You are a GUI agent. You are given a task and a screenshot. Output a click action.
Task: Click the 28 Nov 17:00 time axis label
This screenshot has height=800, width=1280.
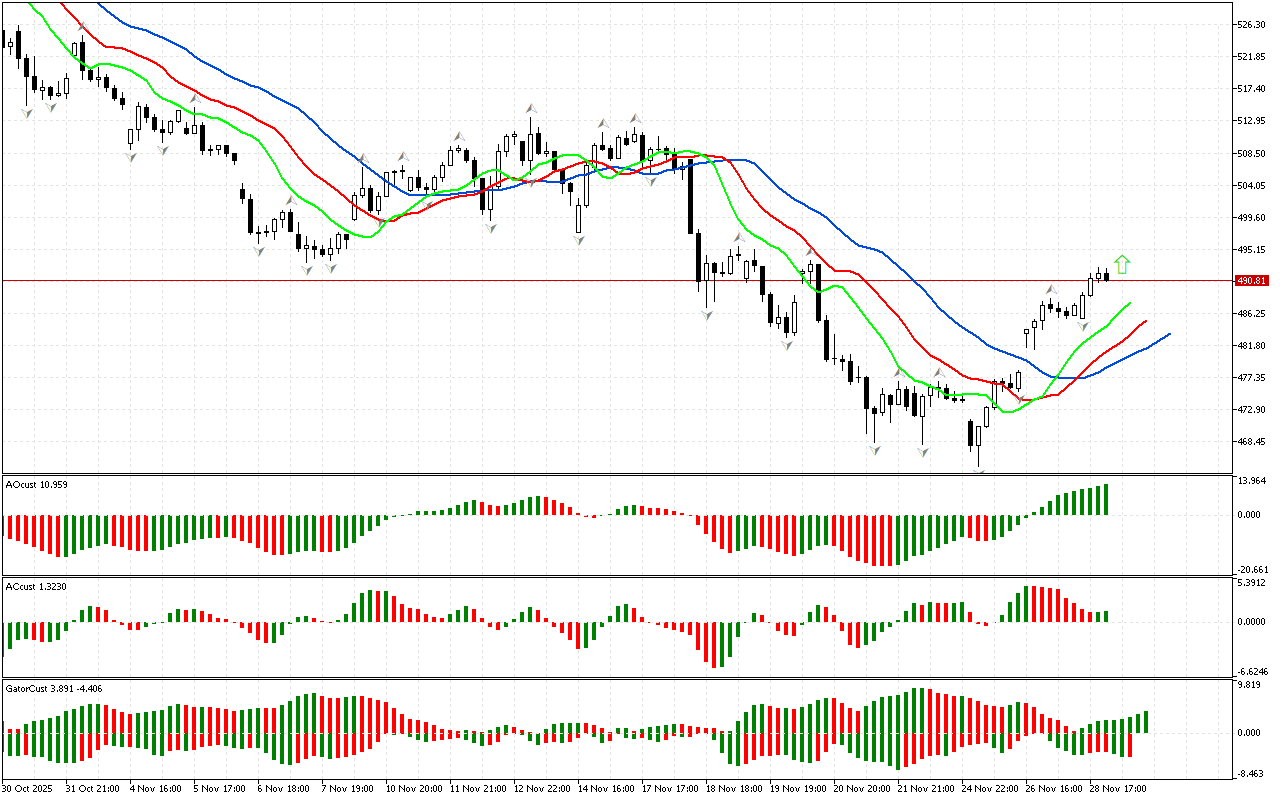click(x=1115, y=788)
